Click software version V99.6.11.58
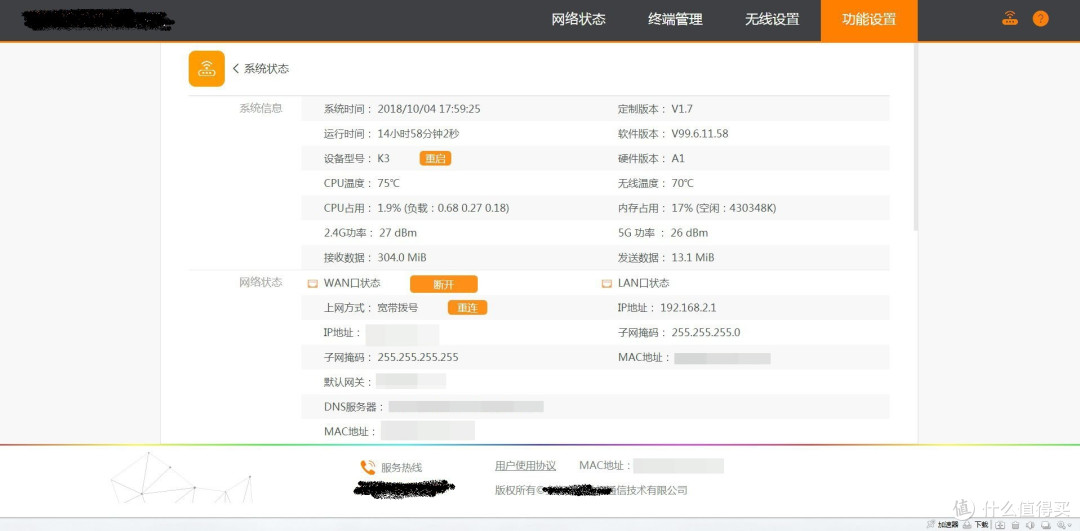The image size is (1080, 531). tap(700, 134)
